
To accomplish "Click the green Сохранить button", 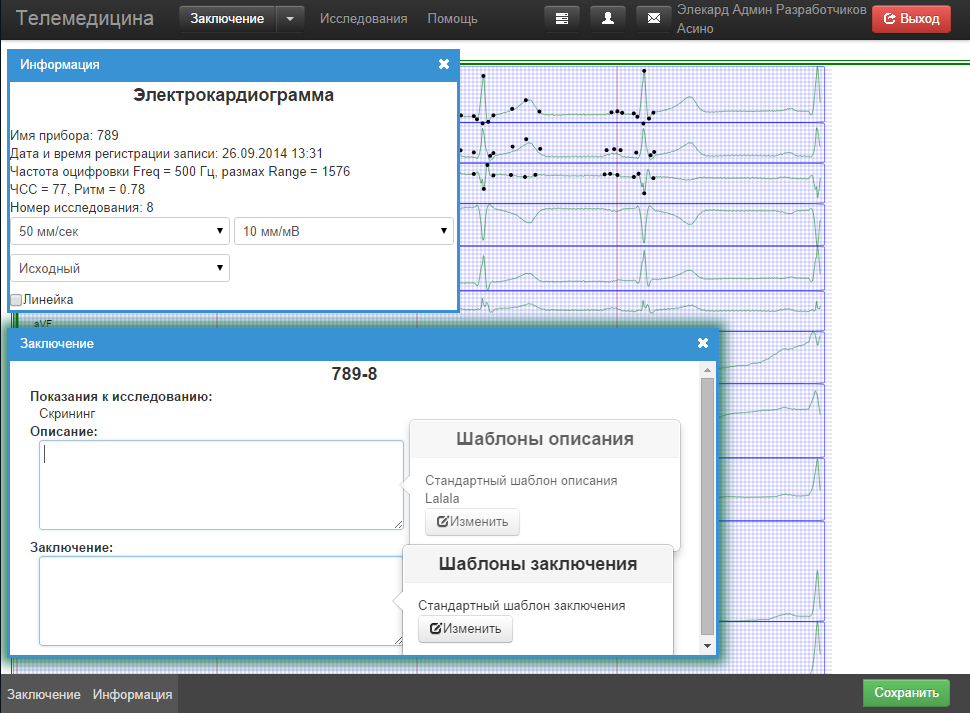I will click(x=906, y=693).
